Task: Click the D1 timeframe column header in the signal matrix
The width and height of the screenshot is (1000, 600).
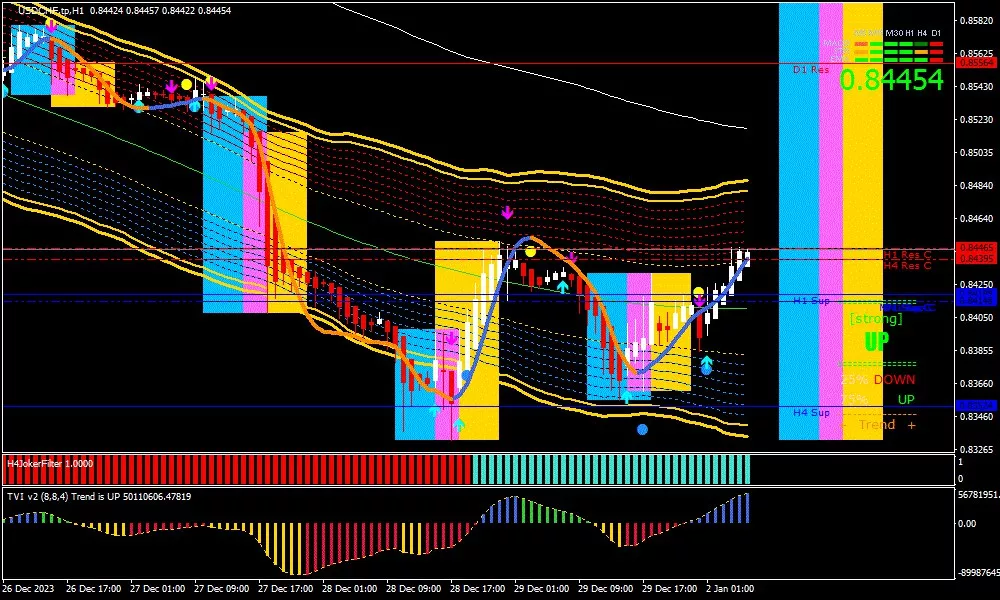Action: point(936,33)
